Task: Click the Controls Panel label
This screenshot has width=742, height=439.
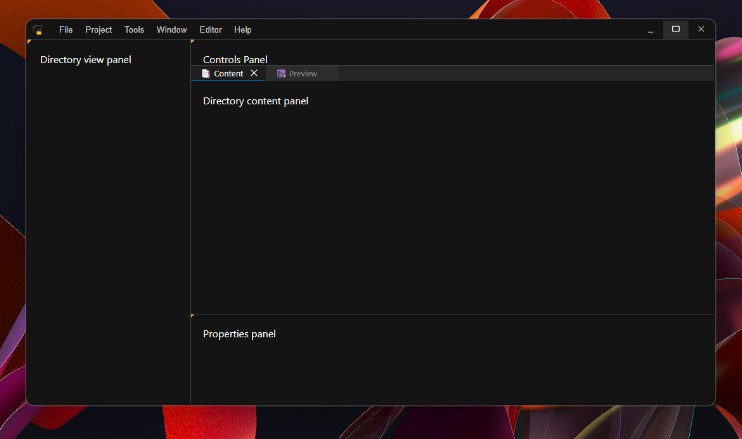Action: (235, 60)
